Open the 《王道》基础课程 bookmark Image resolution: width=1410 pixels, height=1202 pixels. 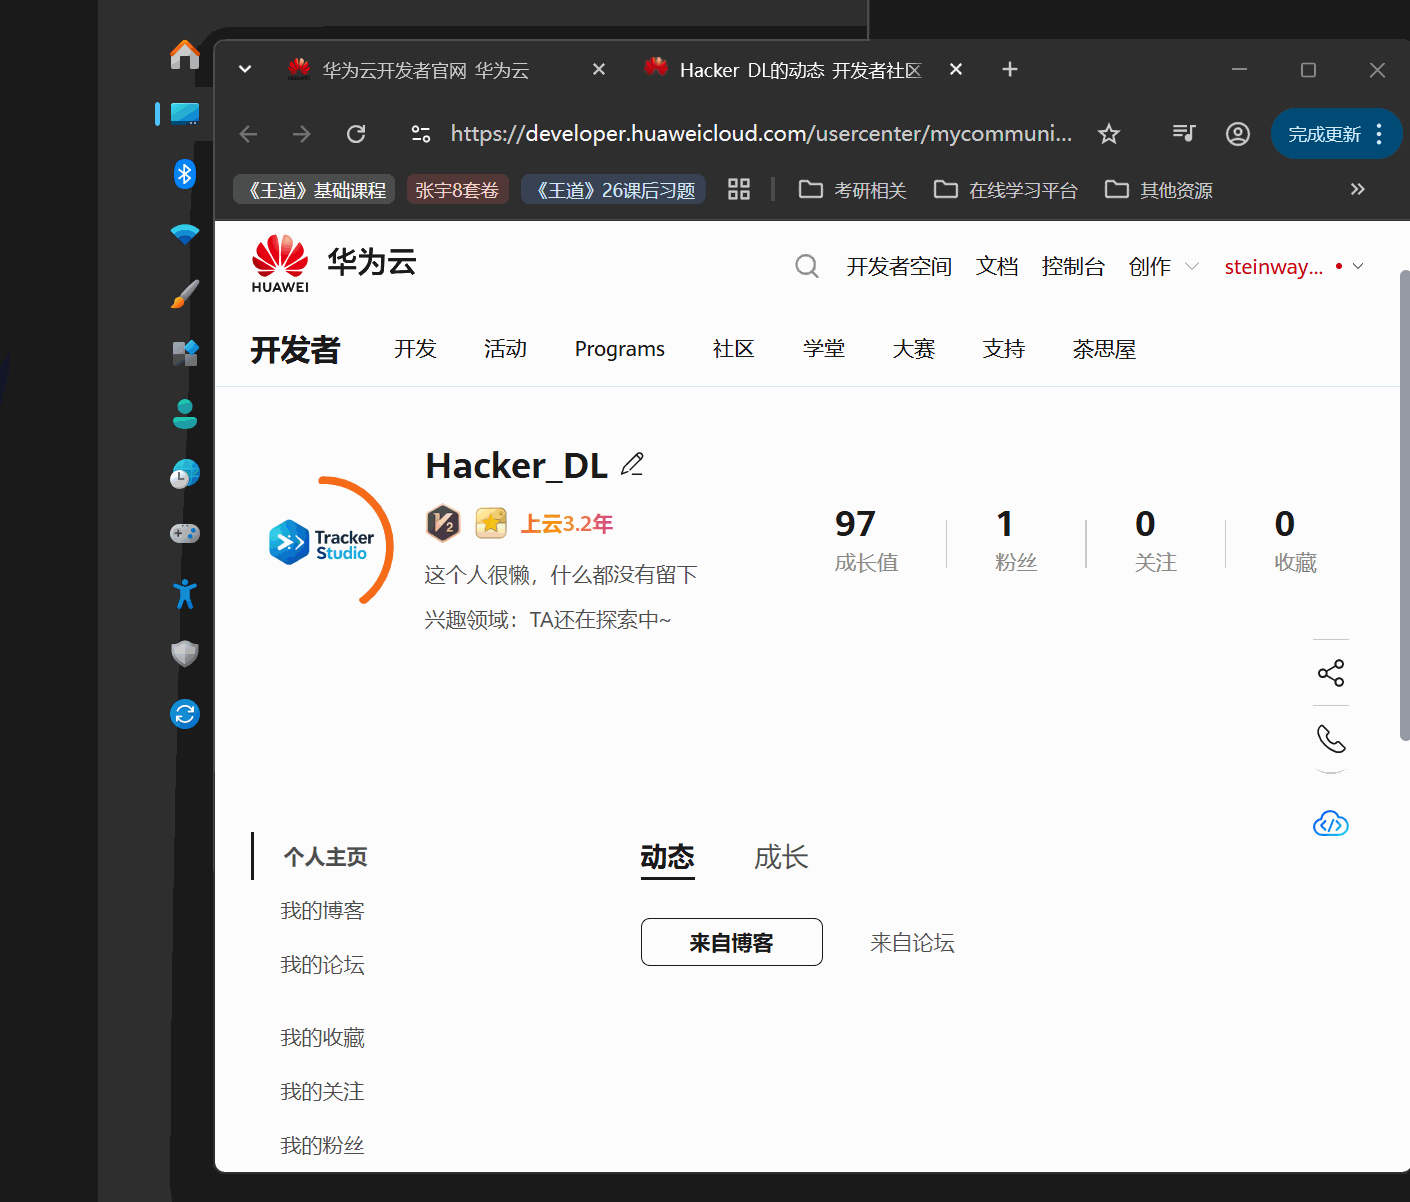[314, 190]
